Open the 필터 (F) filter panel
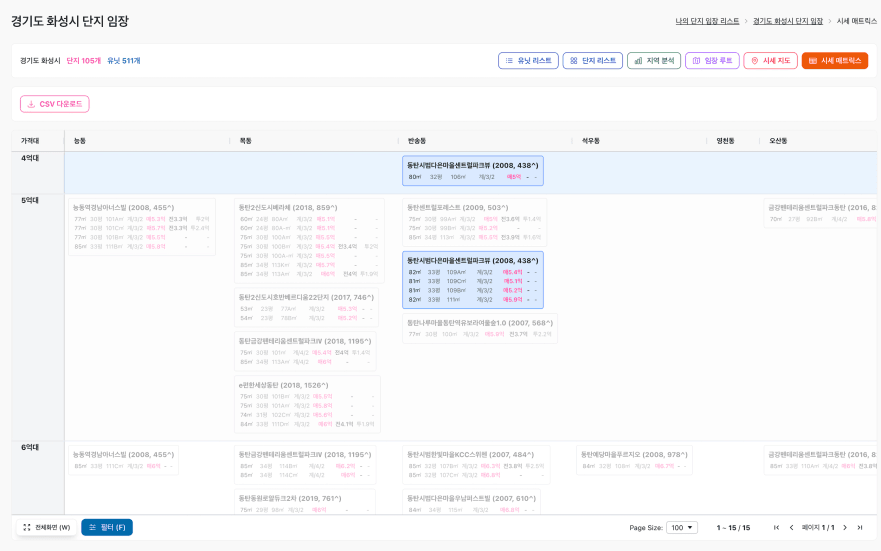 (x=107, y=527)
